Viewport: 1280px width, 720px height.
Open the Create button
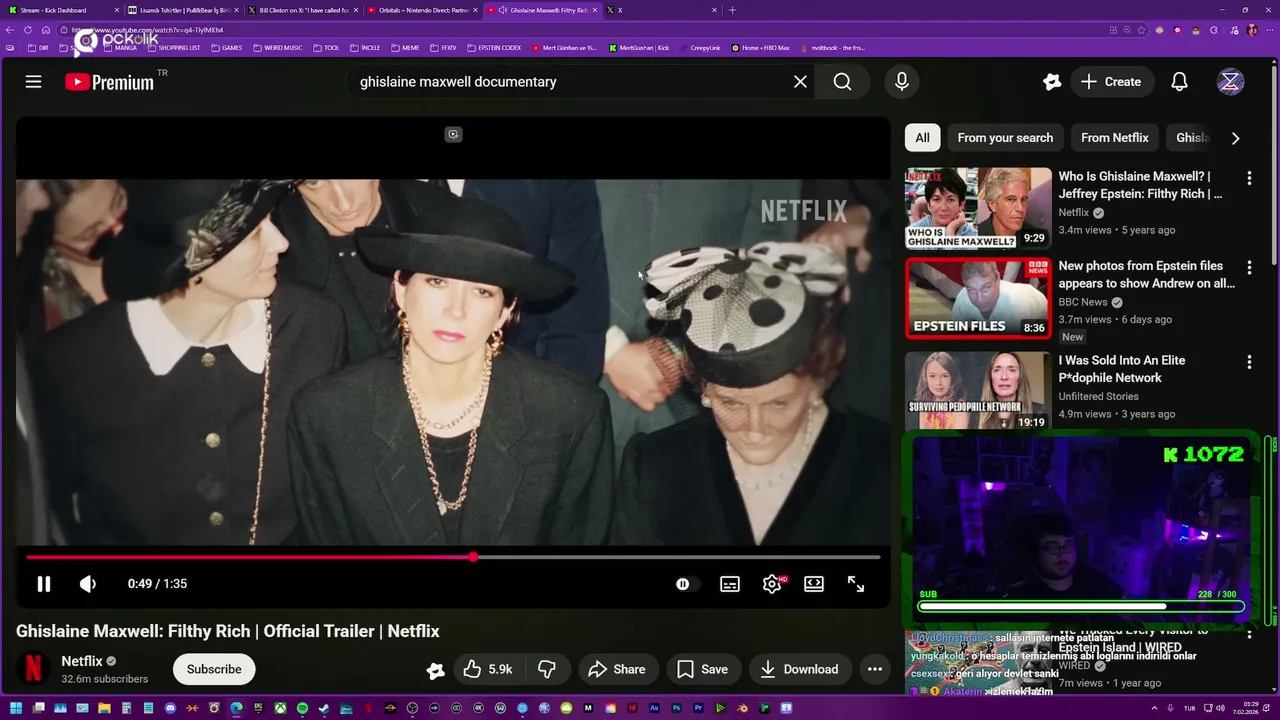coord(1111,82)
